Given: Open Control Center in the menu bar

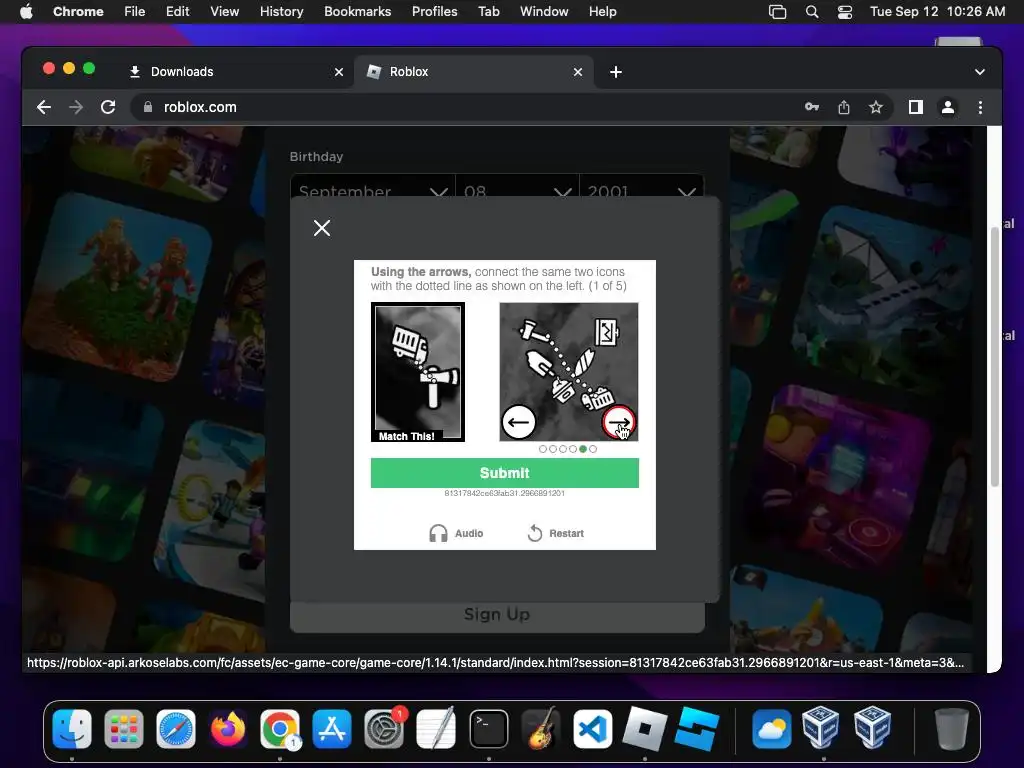Looking at the screenshot, I should coord(845,11).
